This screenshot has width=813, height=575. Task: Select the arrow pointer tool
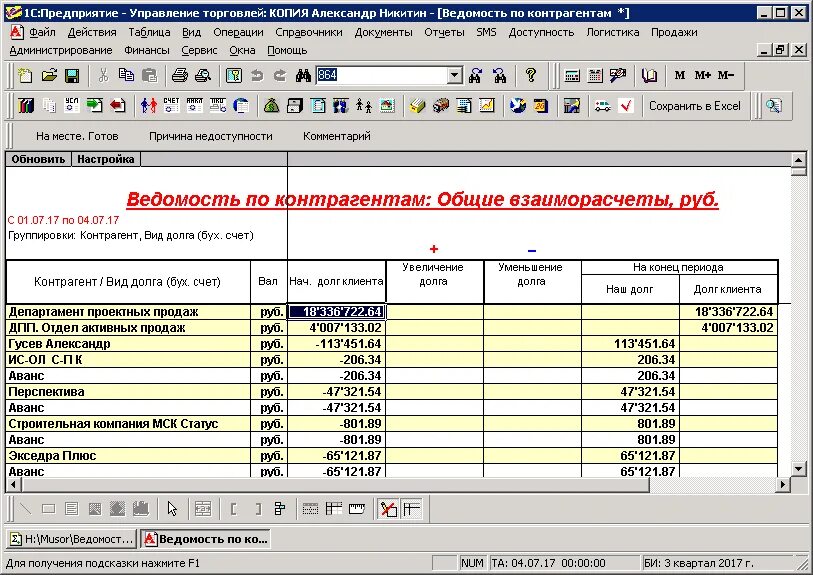point(173,509)
